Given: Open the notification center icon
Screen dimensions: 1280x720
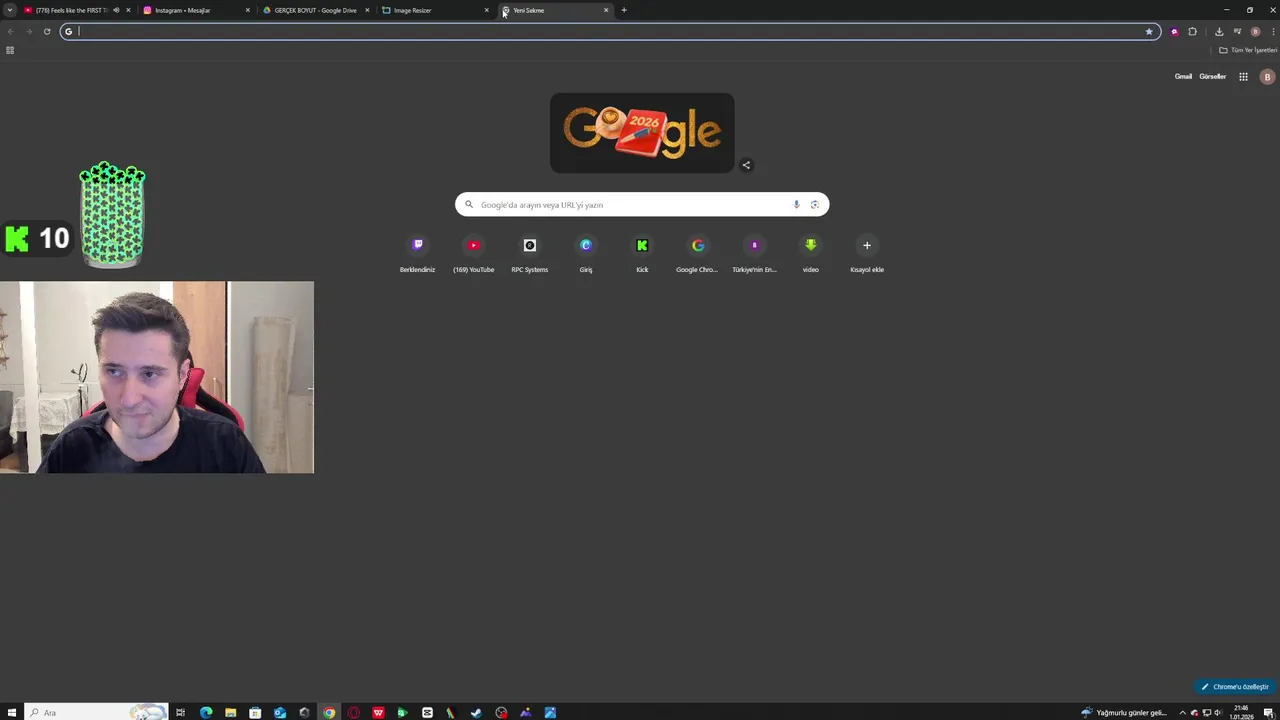Looking at the screenshot, I should 1268,713.
